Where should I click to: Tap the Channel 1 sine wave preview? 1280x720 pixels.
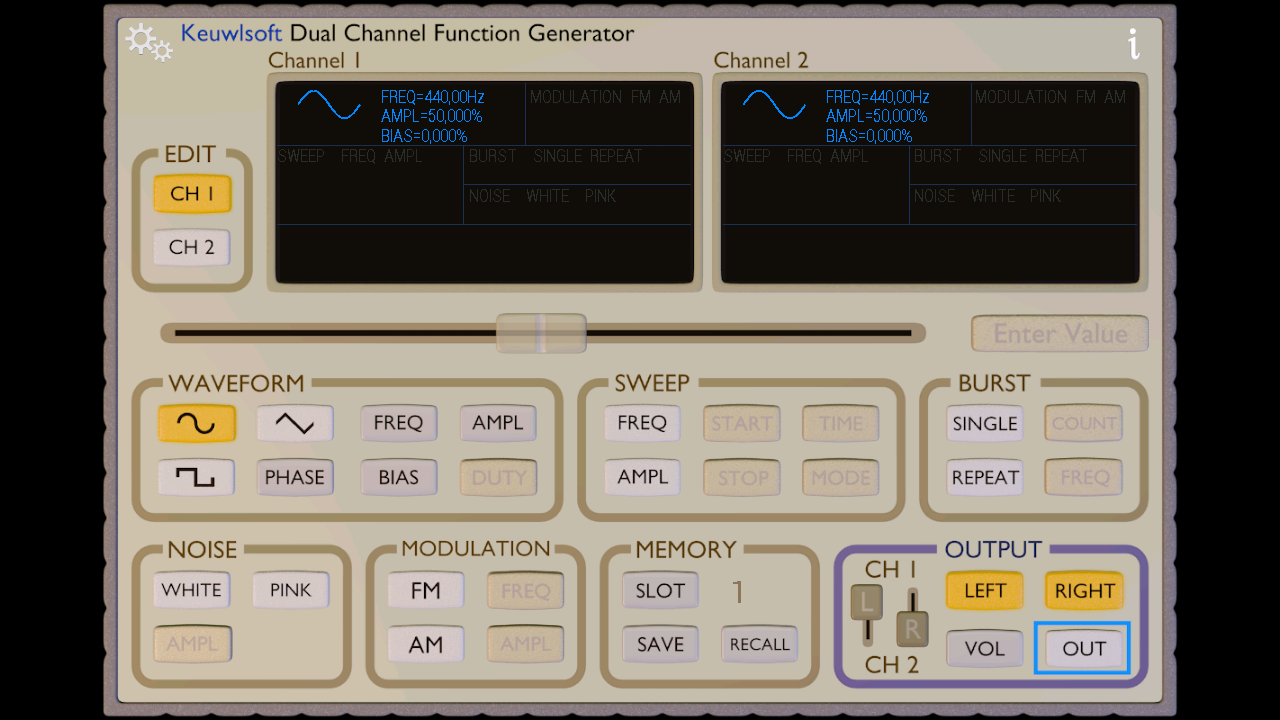(x=329, y=104)
